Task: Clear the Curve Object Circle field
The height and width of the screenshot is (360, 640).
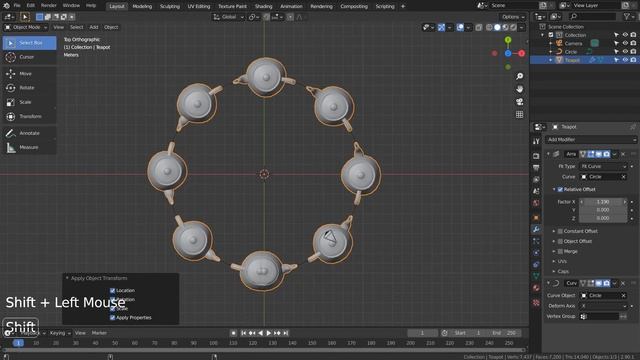Action: click(x=623, y=296)
